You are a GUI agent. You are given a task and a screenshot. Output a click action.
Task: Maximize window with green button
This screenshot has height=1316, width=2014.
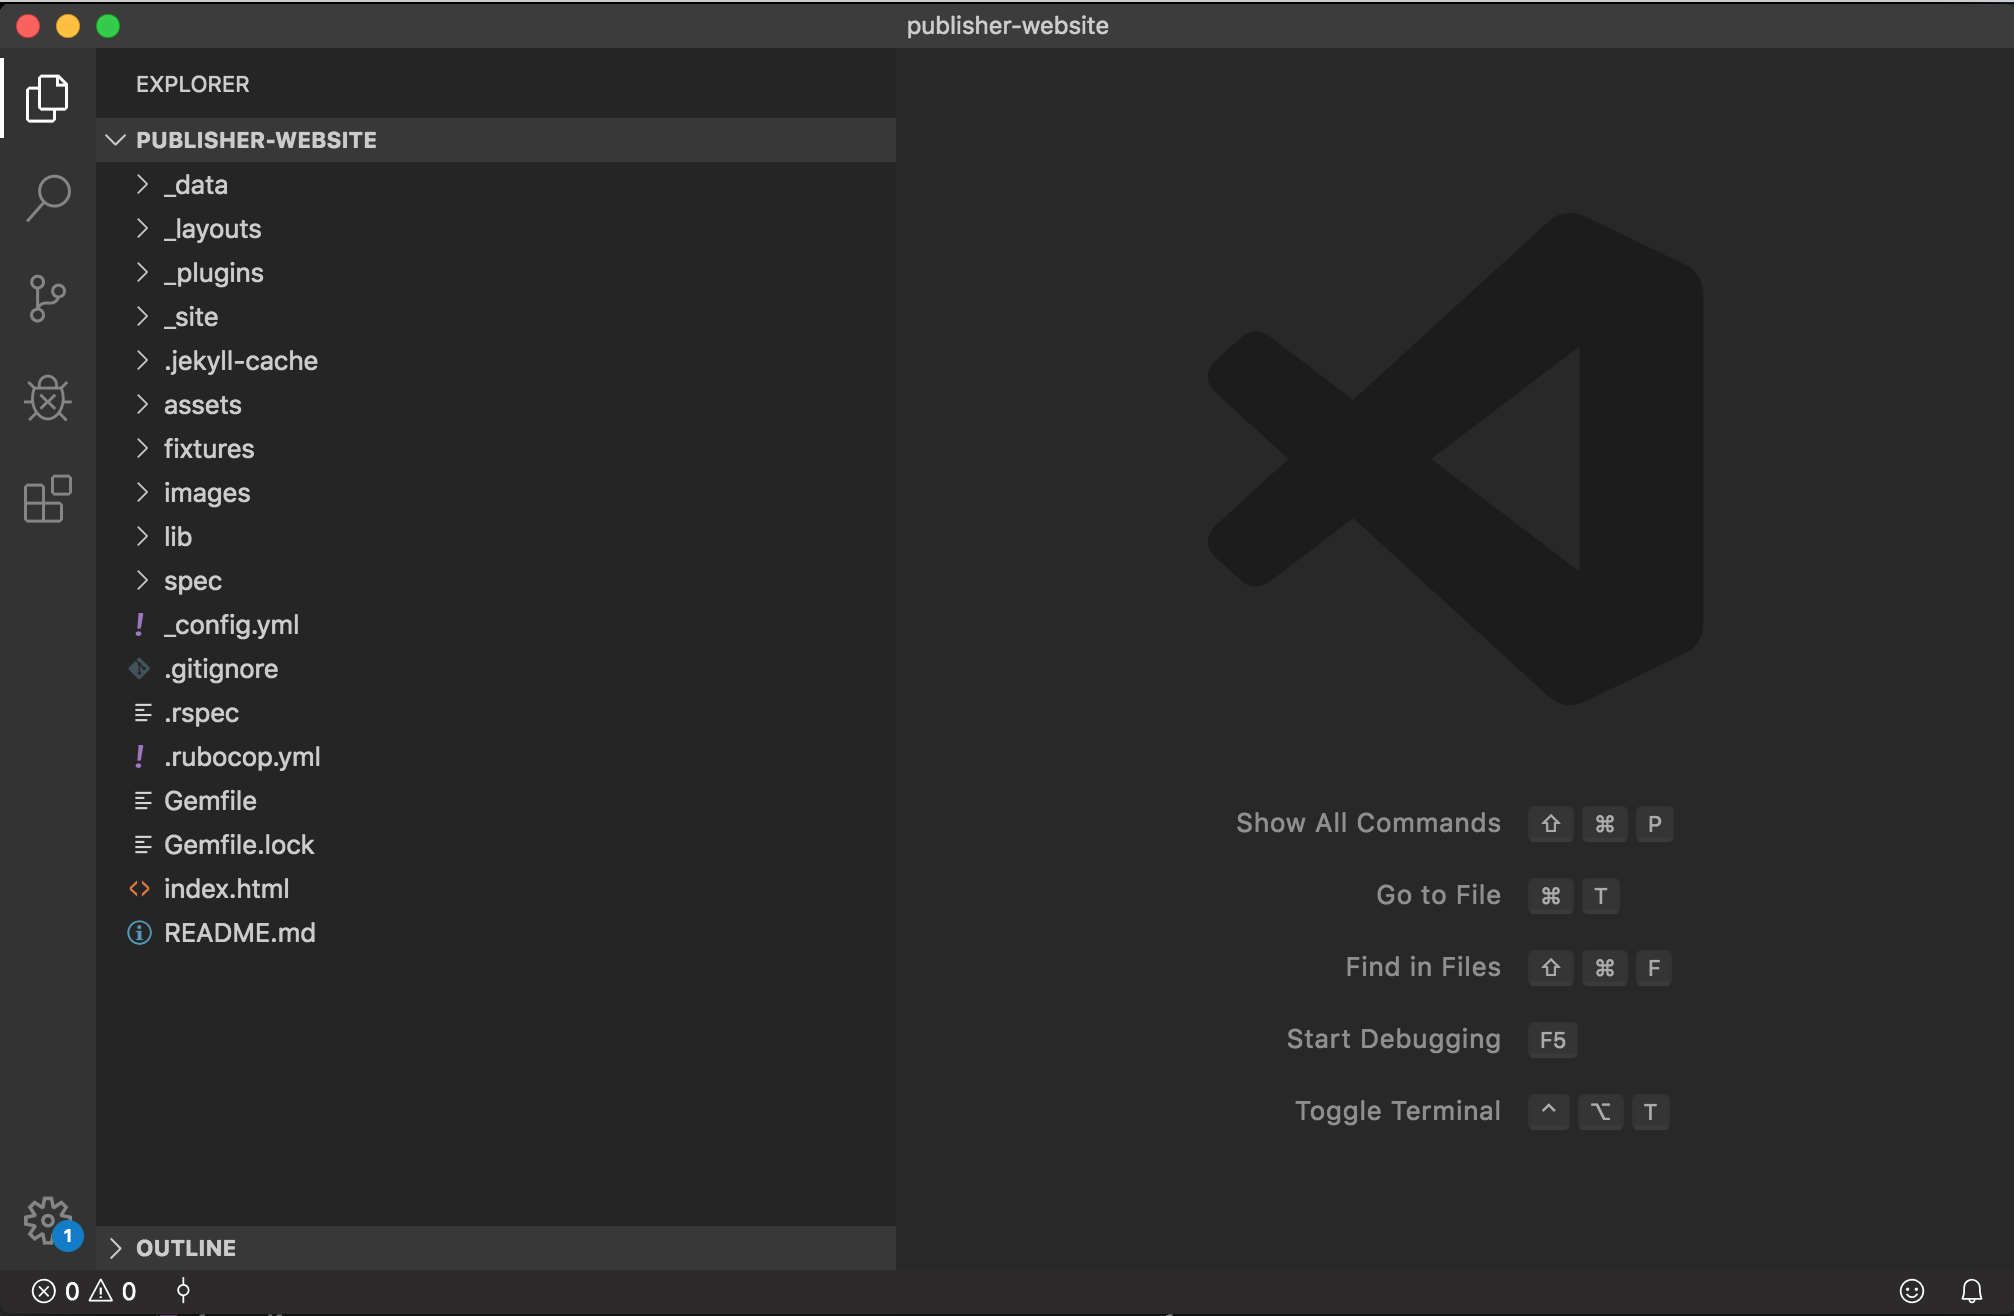coord(108,26)
